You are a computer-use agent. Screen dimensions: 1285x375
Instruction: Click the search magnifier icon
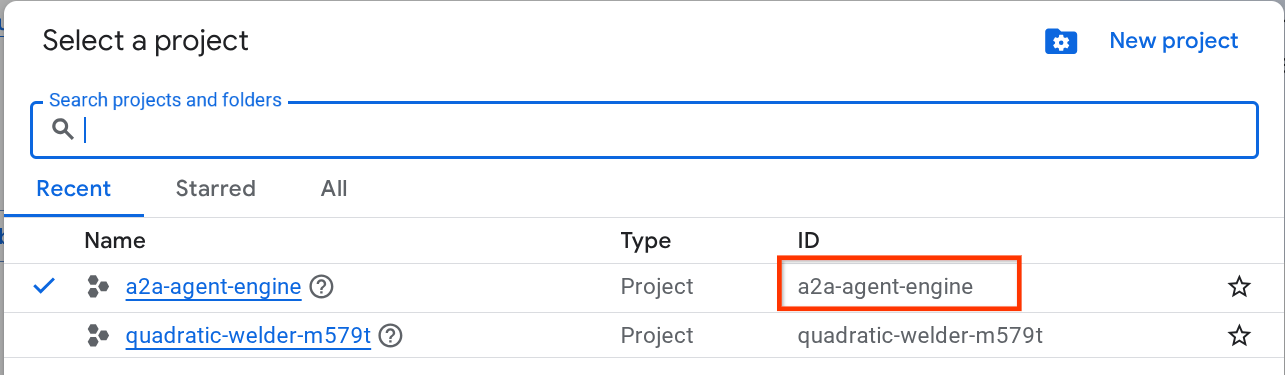pyautogui.click(x=63, y=129)
